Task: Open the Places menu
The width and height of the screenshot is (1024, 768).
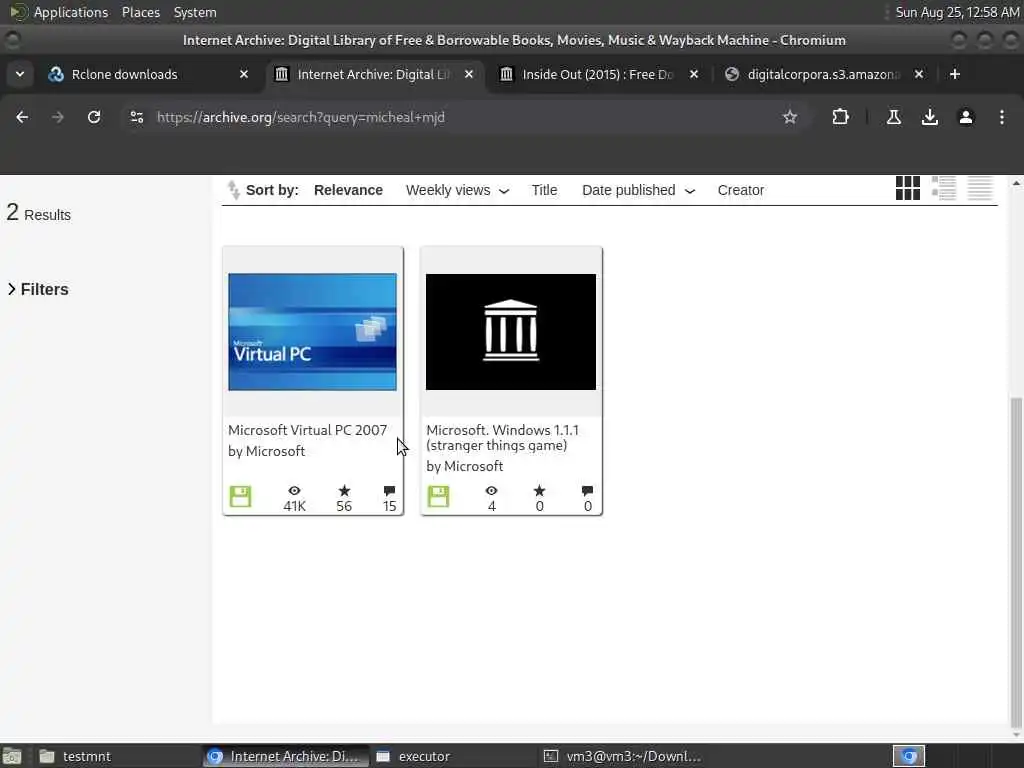Action: point(140,12)
